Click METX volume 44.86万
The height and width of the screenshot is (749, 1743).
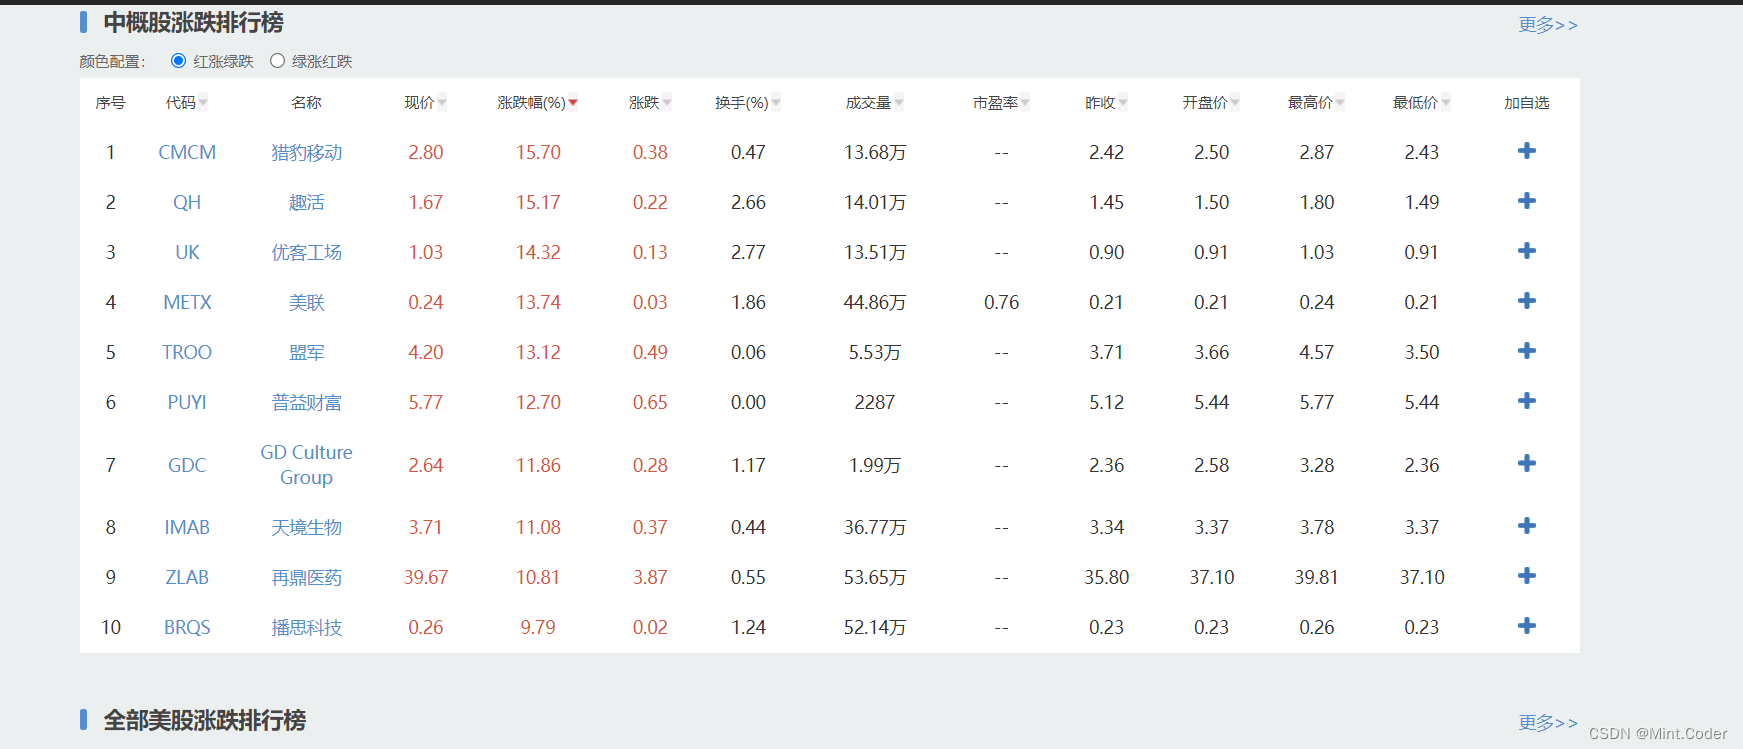point(874,302)
